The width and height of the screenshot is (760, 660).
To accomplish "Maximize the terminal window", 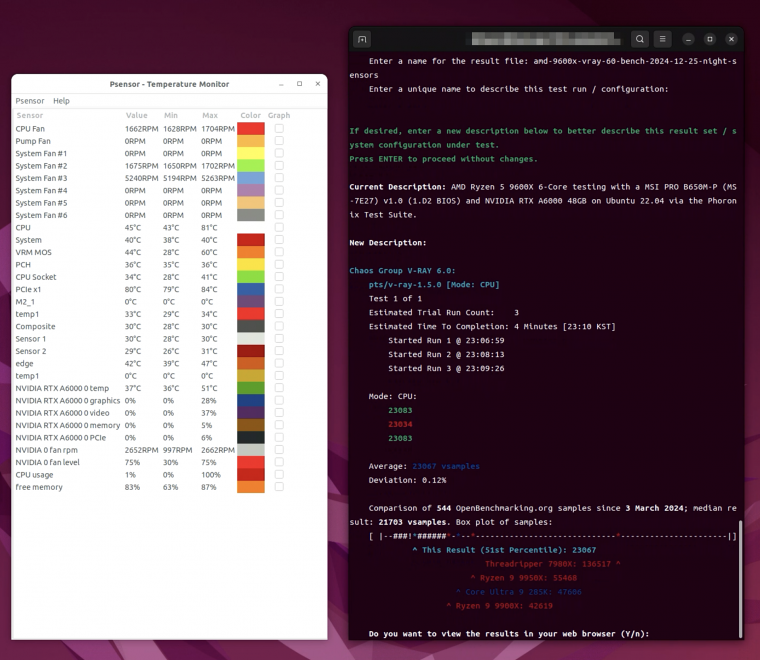I will pyautogui.click(x=710, y=39).
